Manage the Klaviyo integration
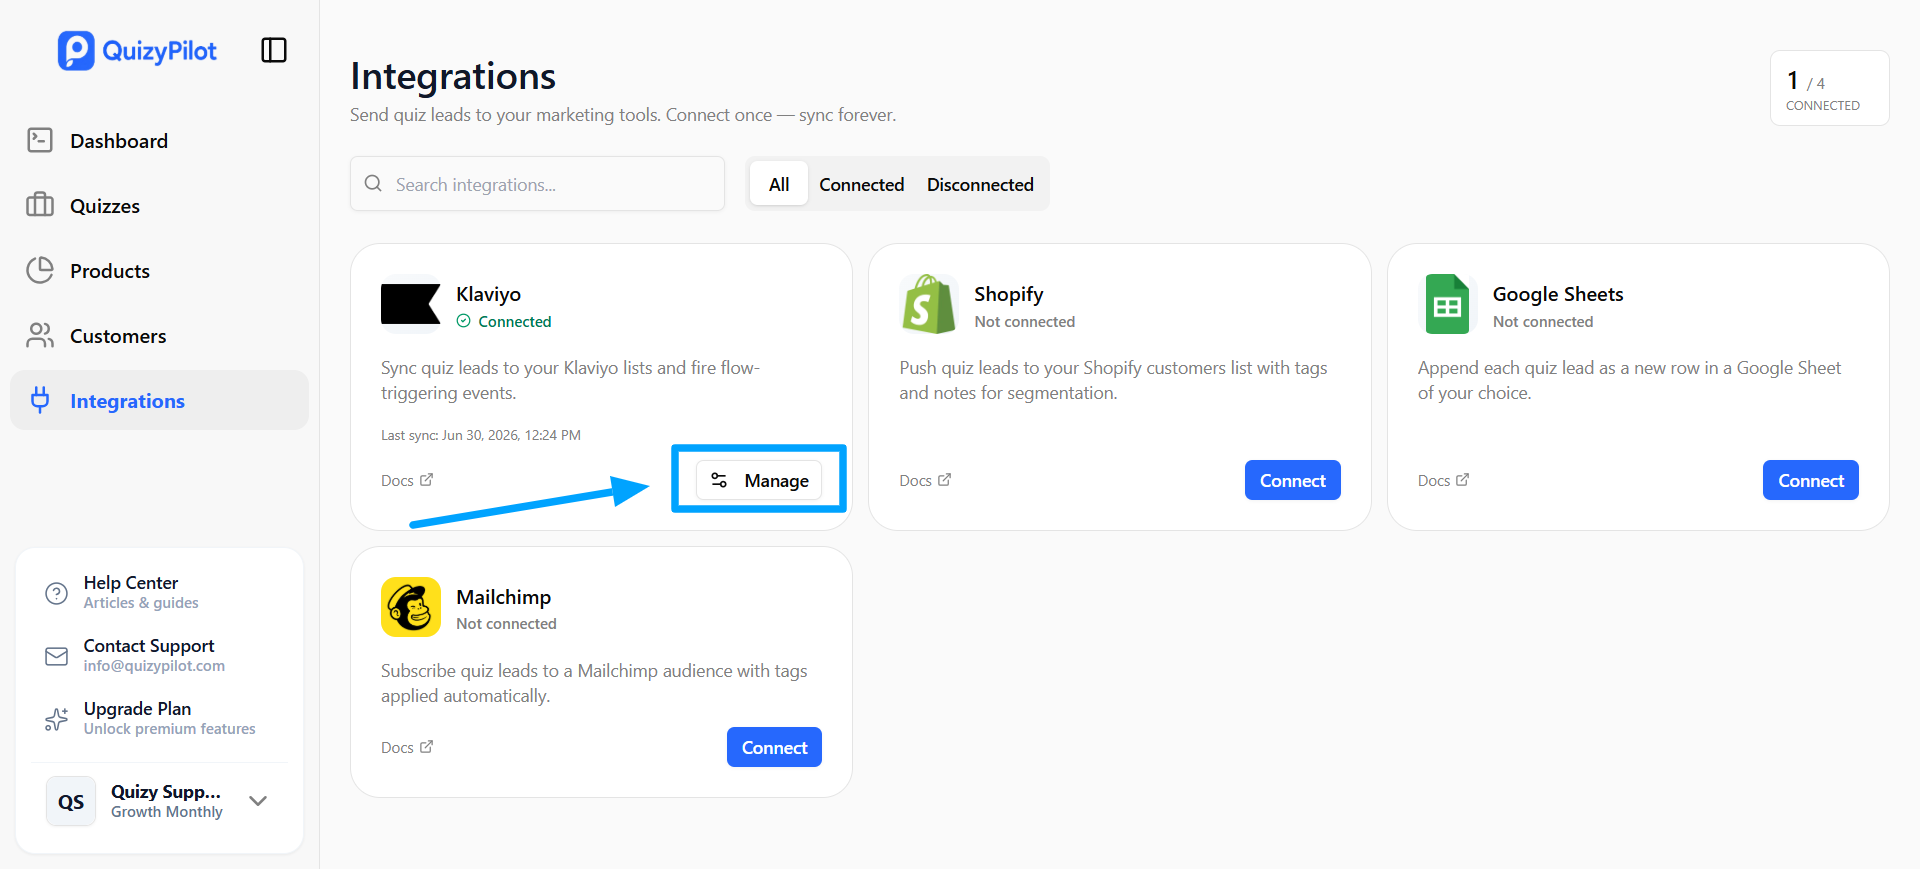 click(x=759, y=481)
